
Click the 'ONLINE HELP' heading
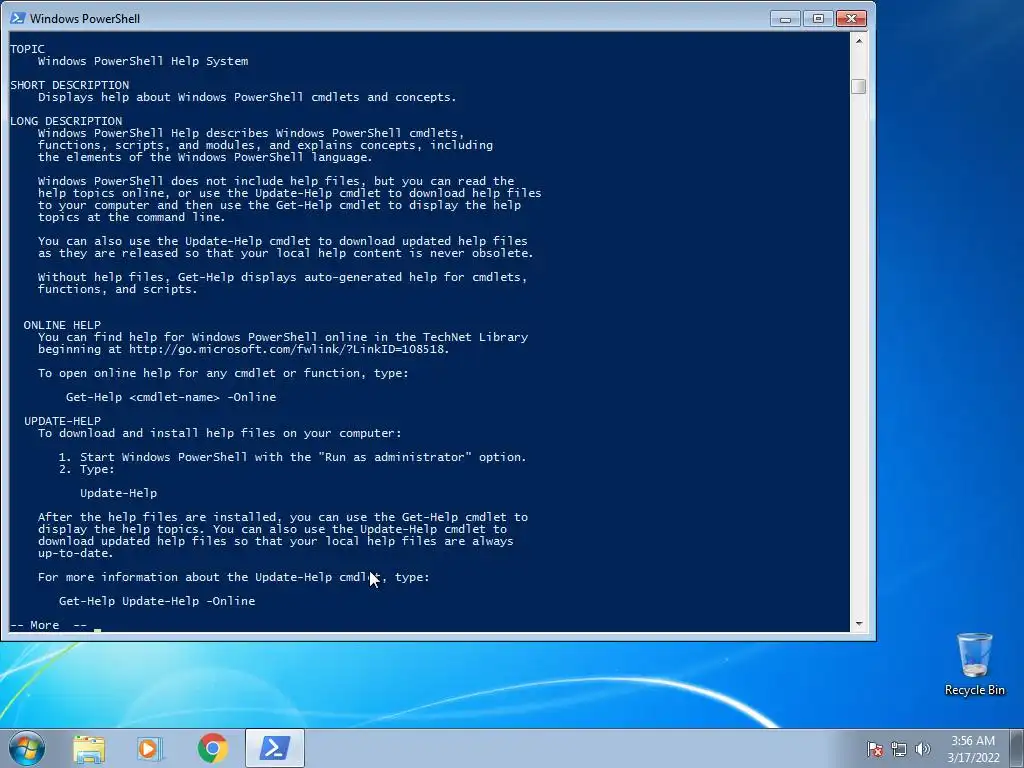pos(62,325)
